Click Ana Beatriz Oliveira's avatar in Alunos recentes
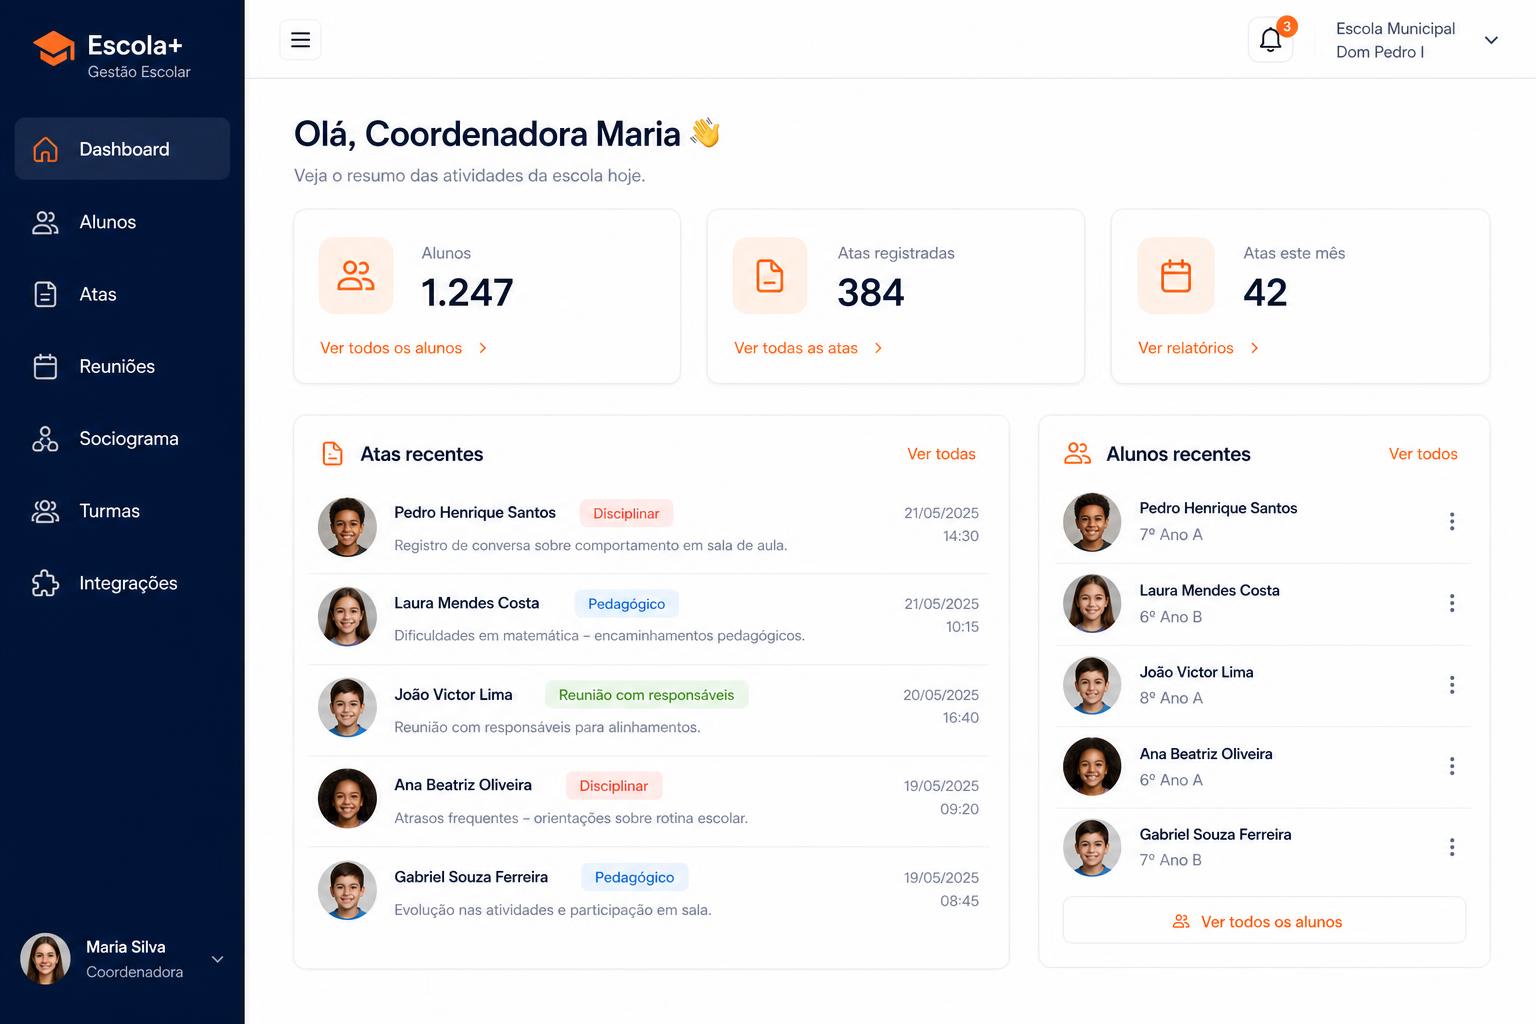1536x1024 pixels. coord(1092,766)
